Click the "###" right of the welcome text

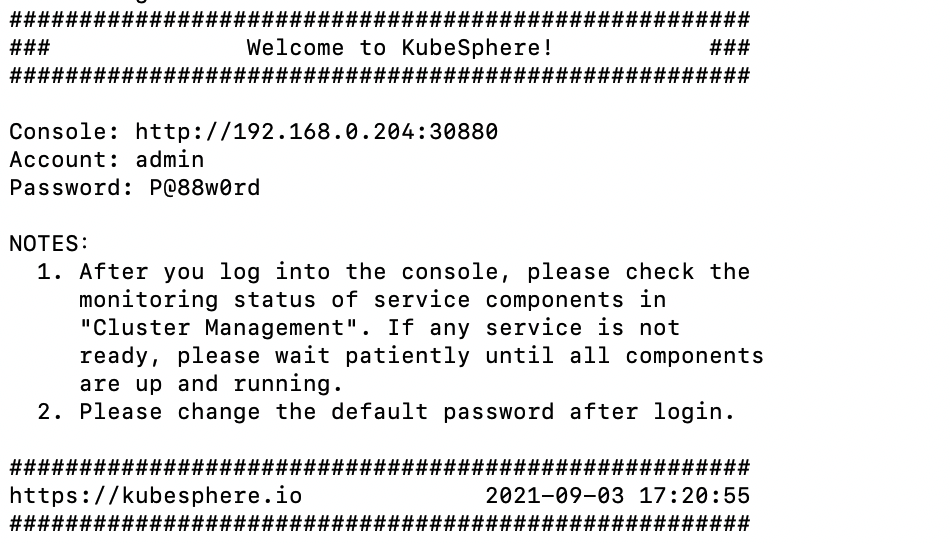point(729,48)
